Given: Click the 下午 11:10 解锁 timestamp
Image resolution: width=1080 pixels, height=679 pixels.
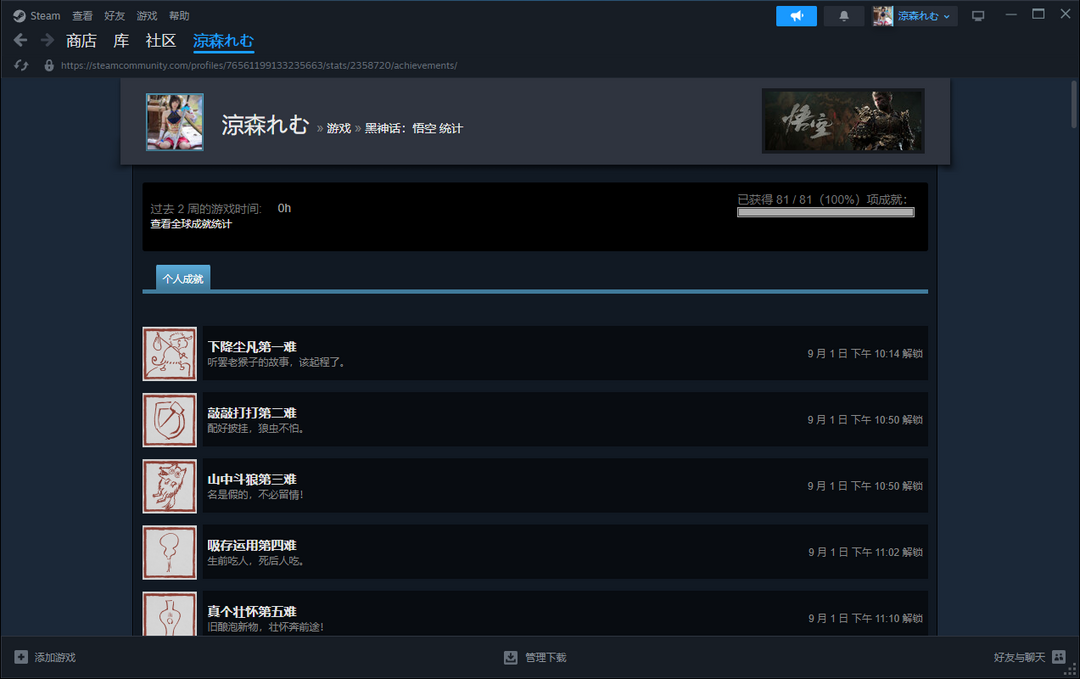Looking at the screenshot, I should coord(865,618).
